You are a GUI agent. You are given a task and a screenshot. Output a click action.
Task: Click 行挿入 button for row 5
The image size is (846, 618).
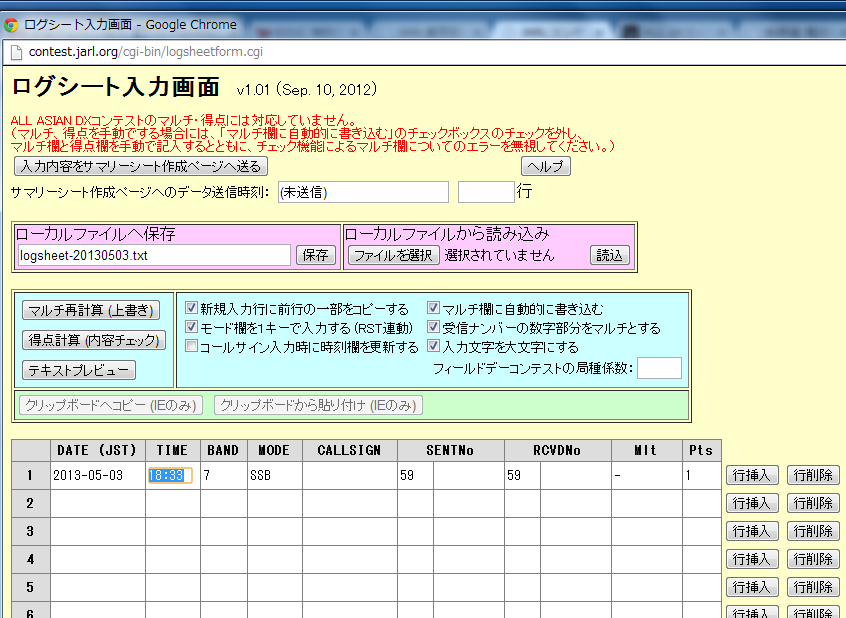tap(752, 587)
